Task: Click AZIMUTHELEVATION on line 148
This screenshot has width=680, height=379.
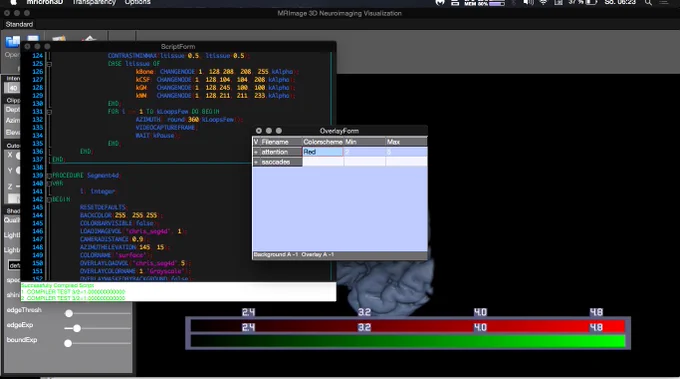Action: [108, 247]
